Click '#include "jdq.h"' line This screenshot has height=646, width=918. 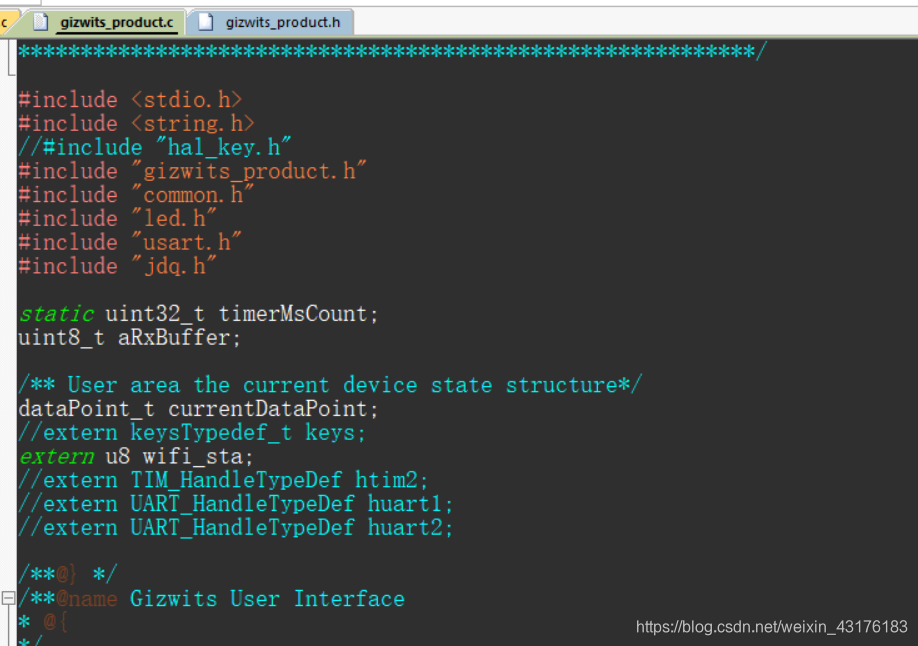pos(118,266)
